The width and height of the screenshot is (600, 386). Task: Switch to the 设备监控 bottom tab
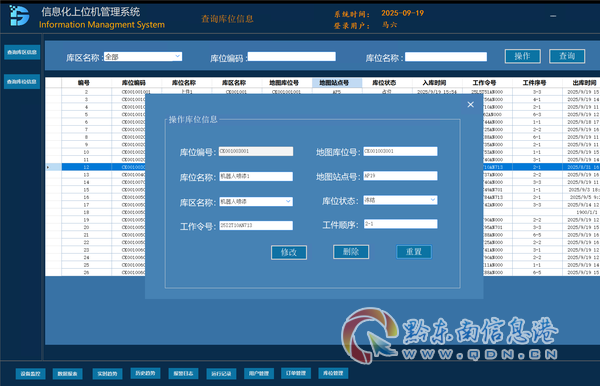(31, 374)
